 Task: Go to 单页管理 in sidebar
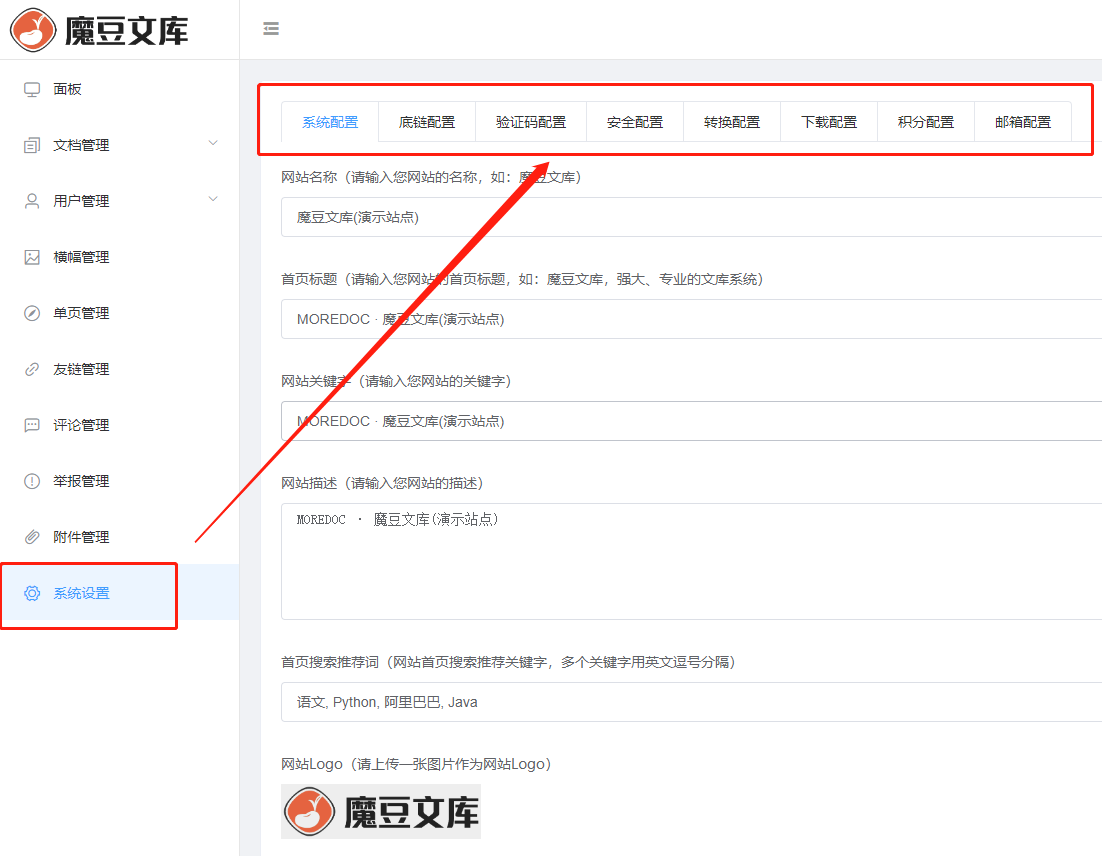[x=119, y=313]
